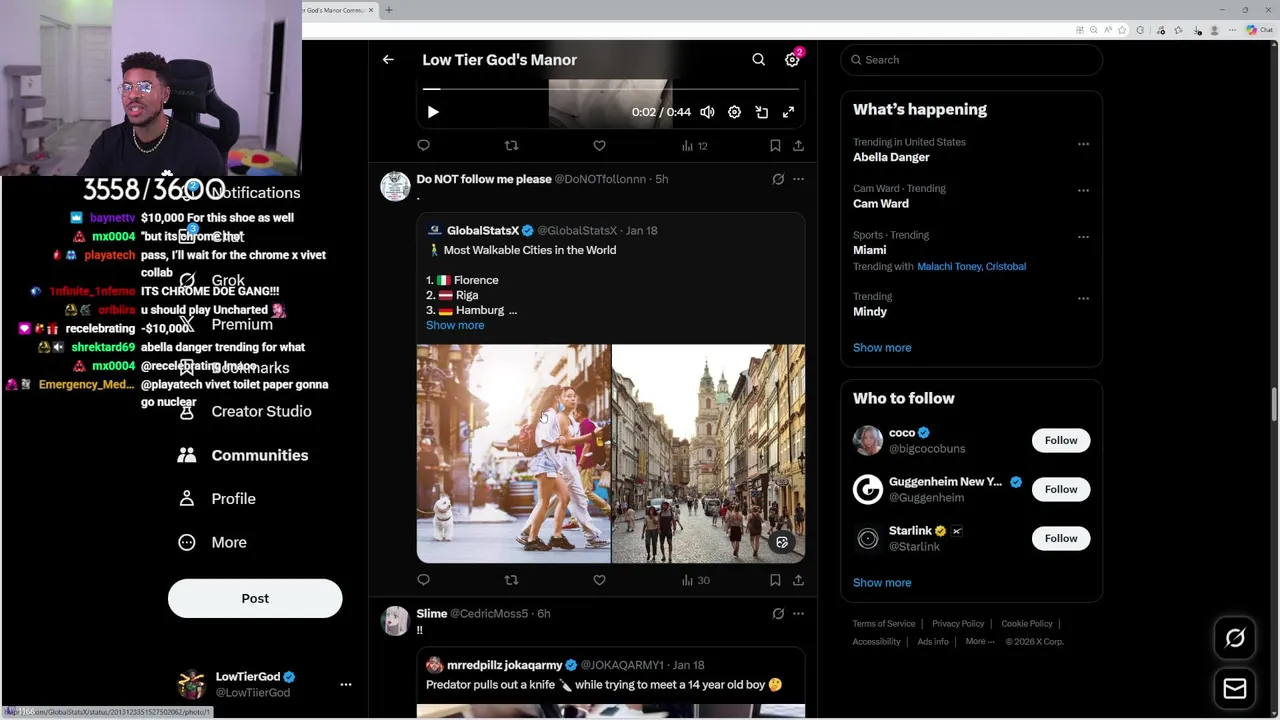Image resolution: width=1280 pixels, height=720 pixels.
Task: Open the DoNOTfollonnn profile avatar
Action: [395, 186]
